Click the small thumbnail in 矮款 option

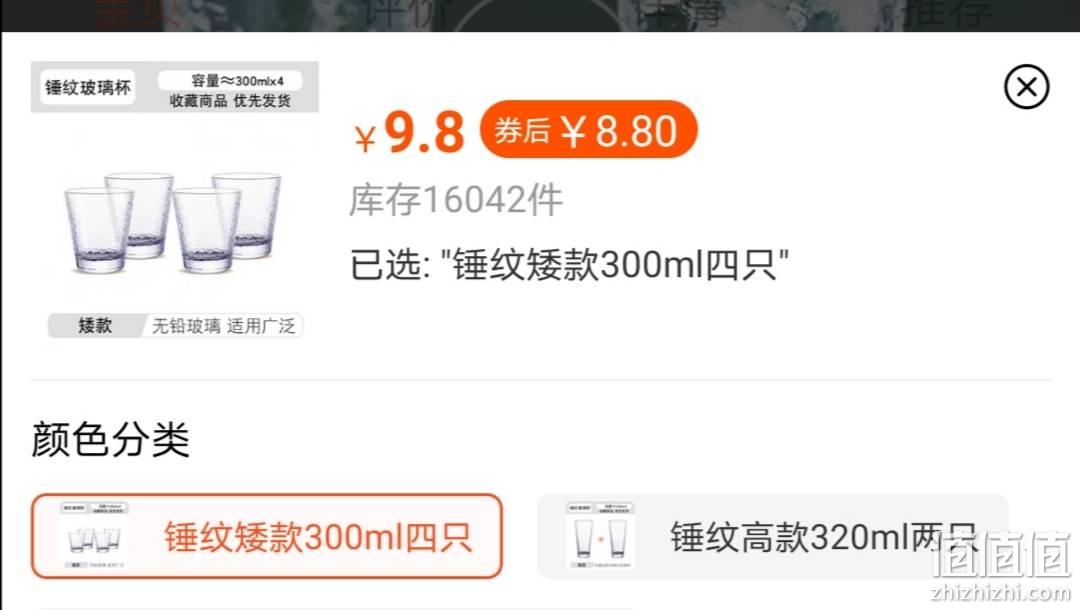[94, 536]
